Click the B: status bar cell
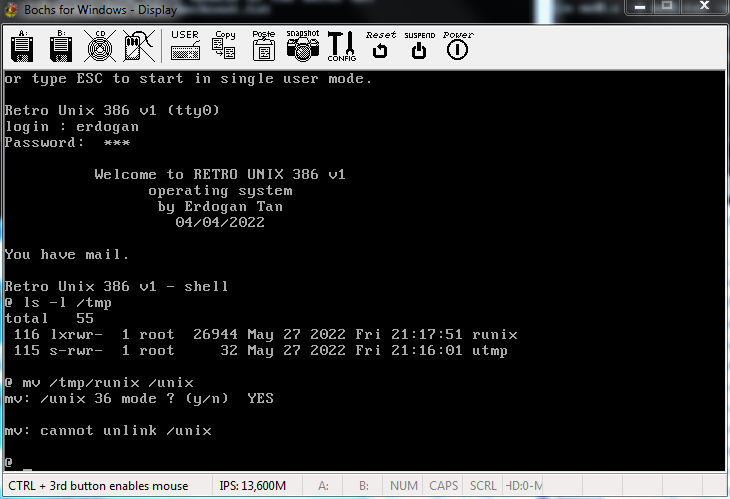The image size is (730, 499). [x=363, y=486]
